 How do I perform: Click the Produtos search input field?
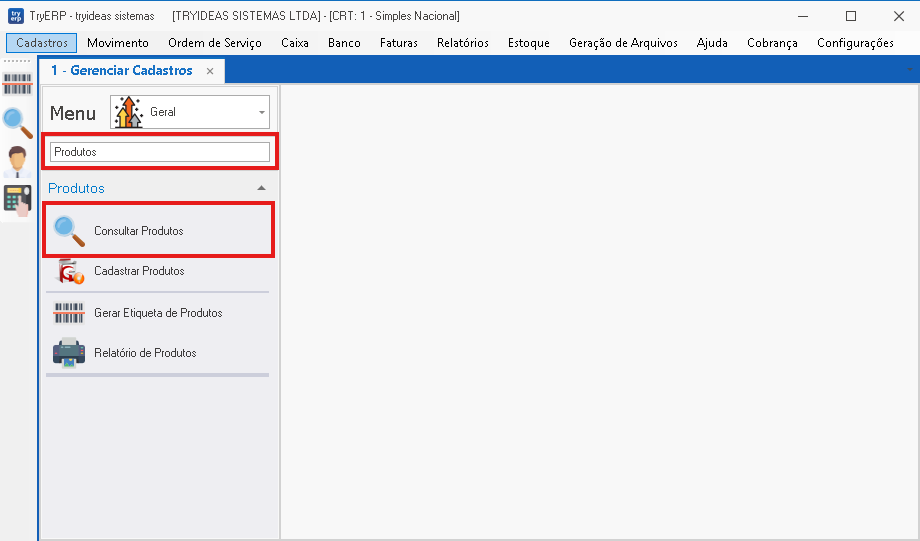pyautogui.click(x=160, y=152)
